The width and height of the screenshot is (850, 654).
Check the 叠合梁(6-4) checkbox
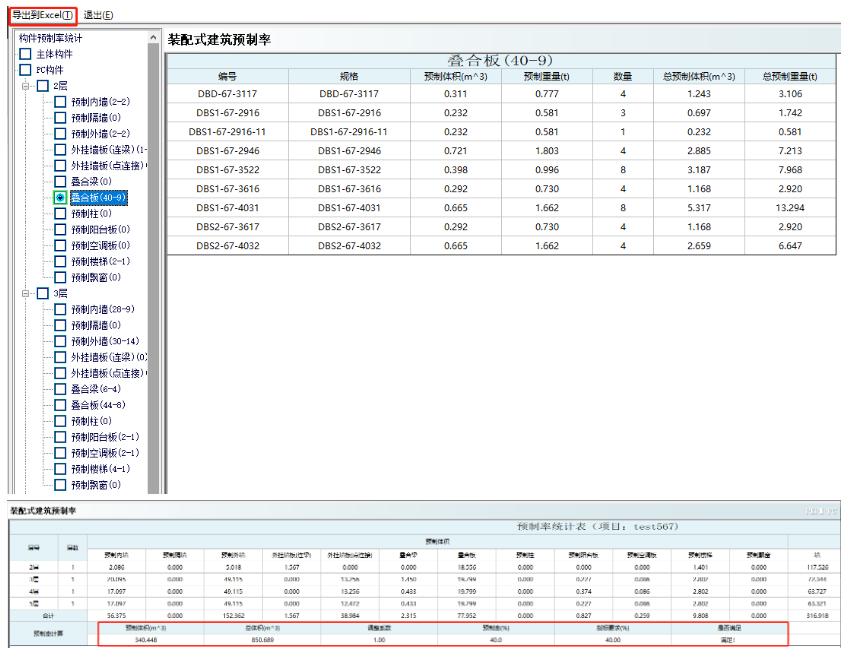point(61,389)
